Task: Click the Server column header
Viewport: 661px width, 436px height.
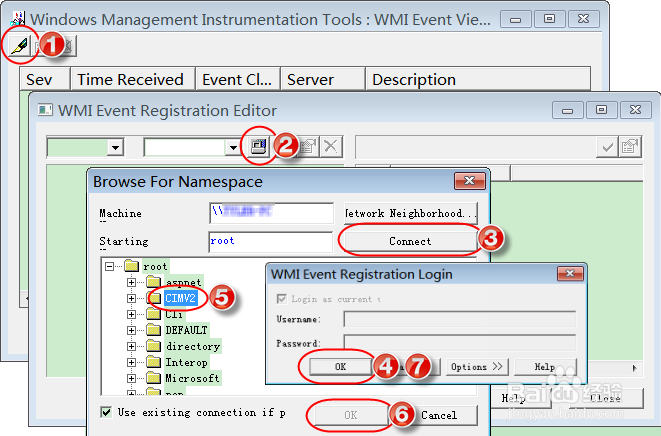Action: [323, 79]
